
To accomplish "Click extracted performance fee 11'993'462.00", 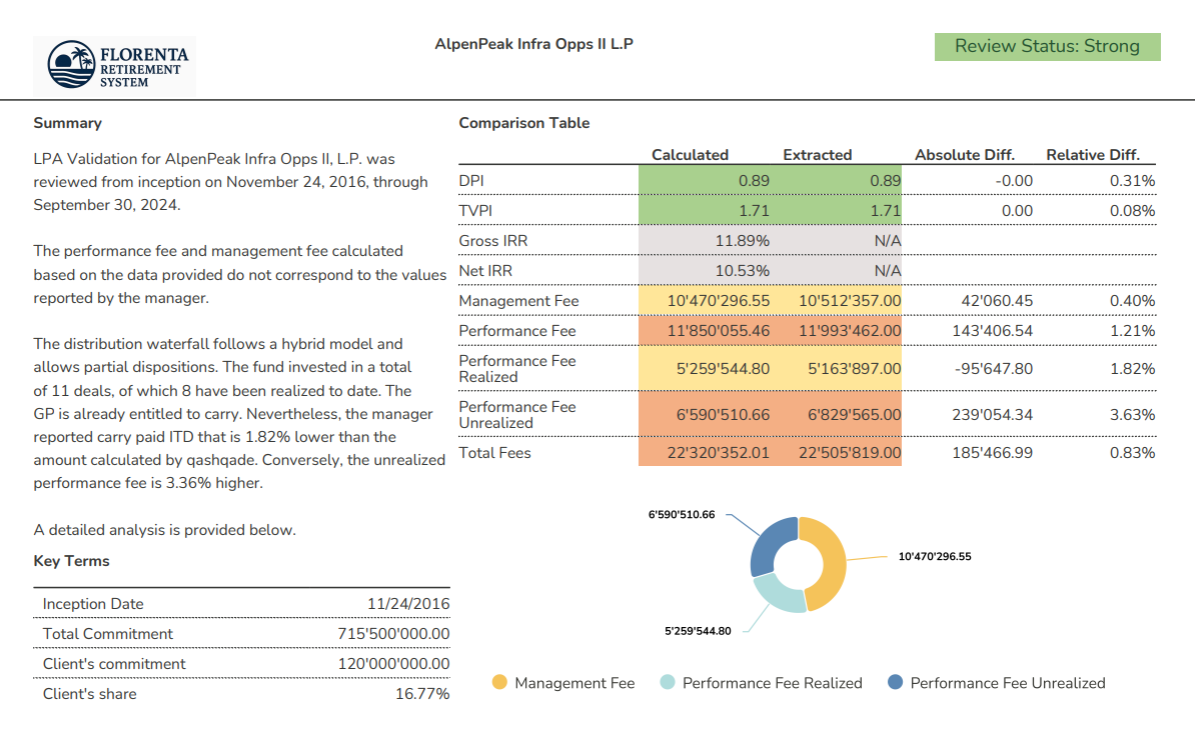I will click(850, 331).
